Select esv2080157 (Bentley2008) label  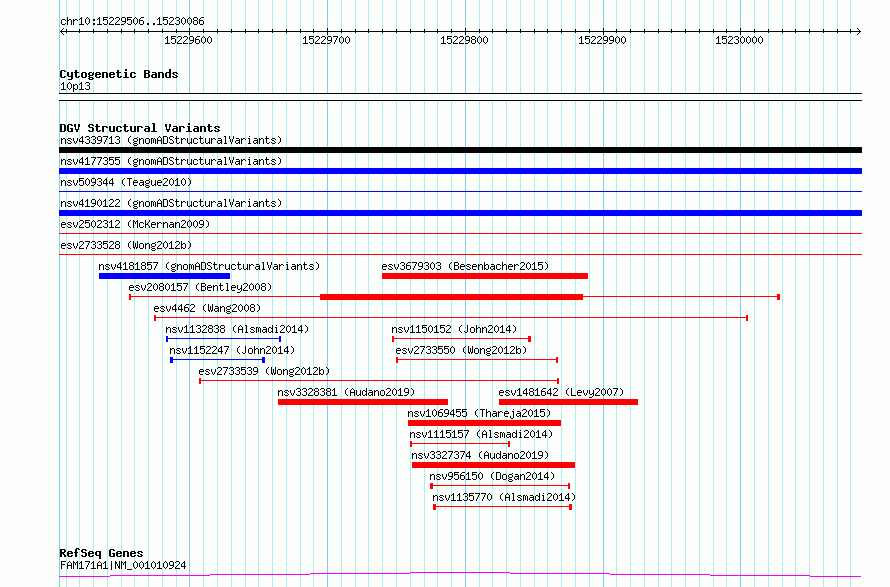pyautogui.click(x=200, y=287)
